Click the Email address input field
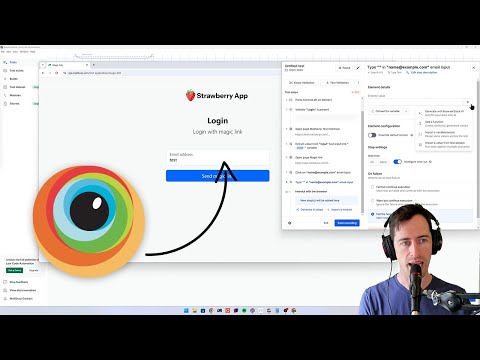 pos(217,157)
